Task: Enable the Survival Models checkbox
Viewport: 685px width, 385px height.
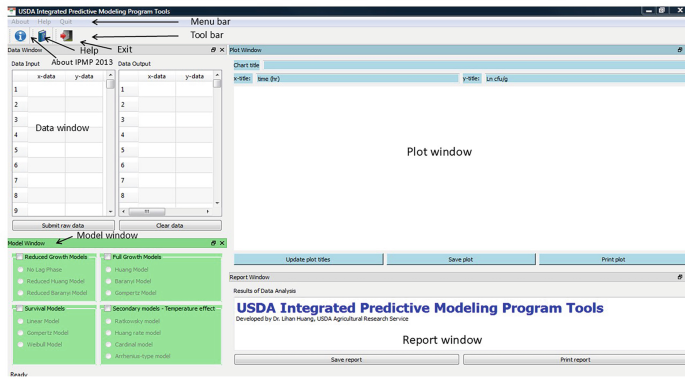Action: click(20, 309)
